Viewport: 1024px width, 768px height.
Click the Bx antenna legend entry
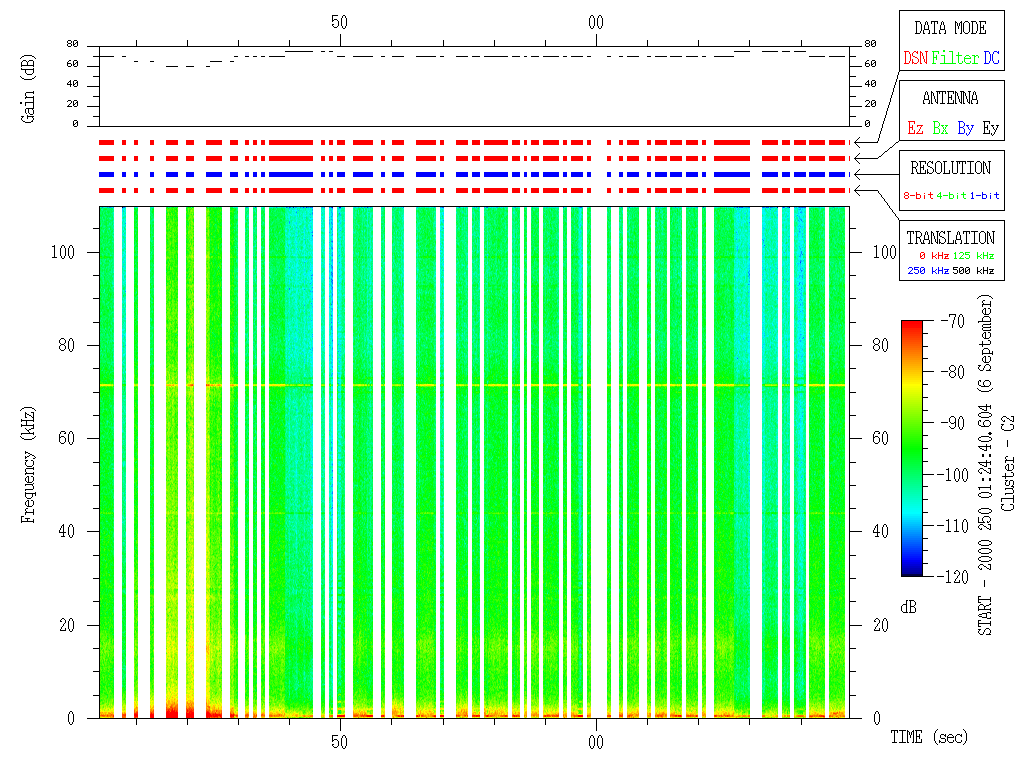pos(940,129)
